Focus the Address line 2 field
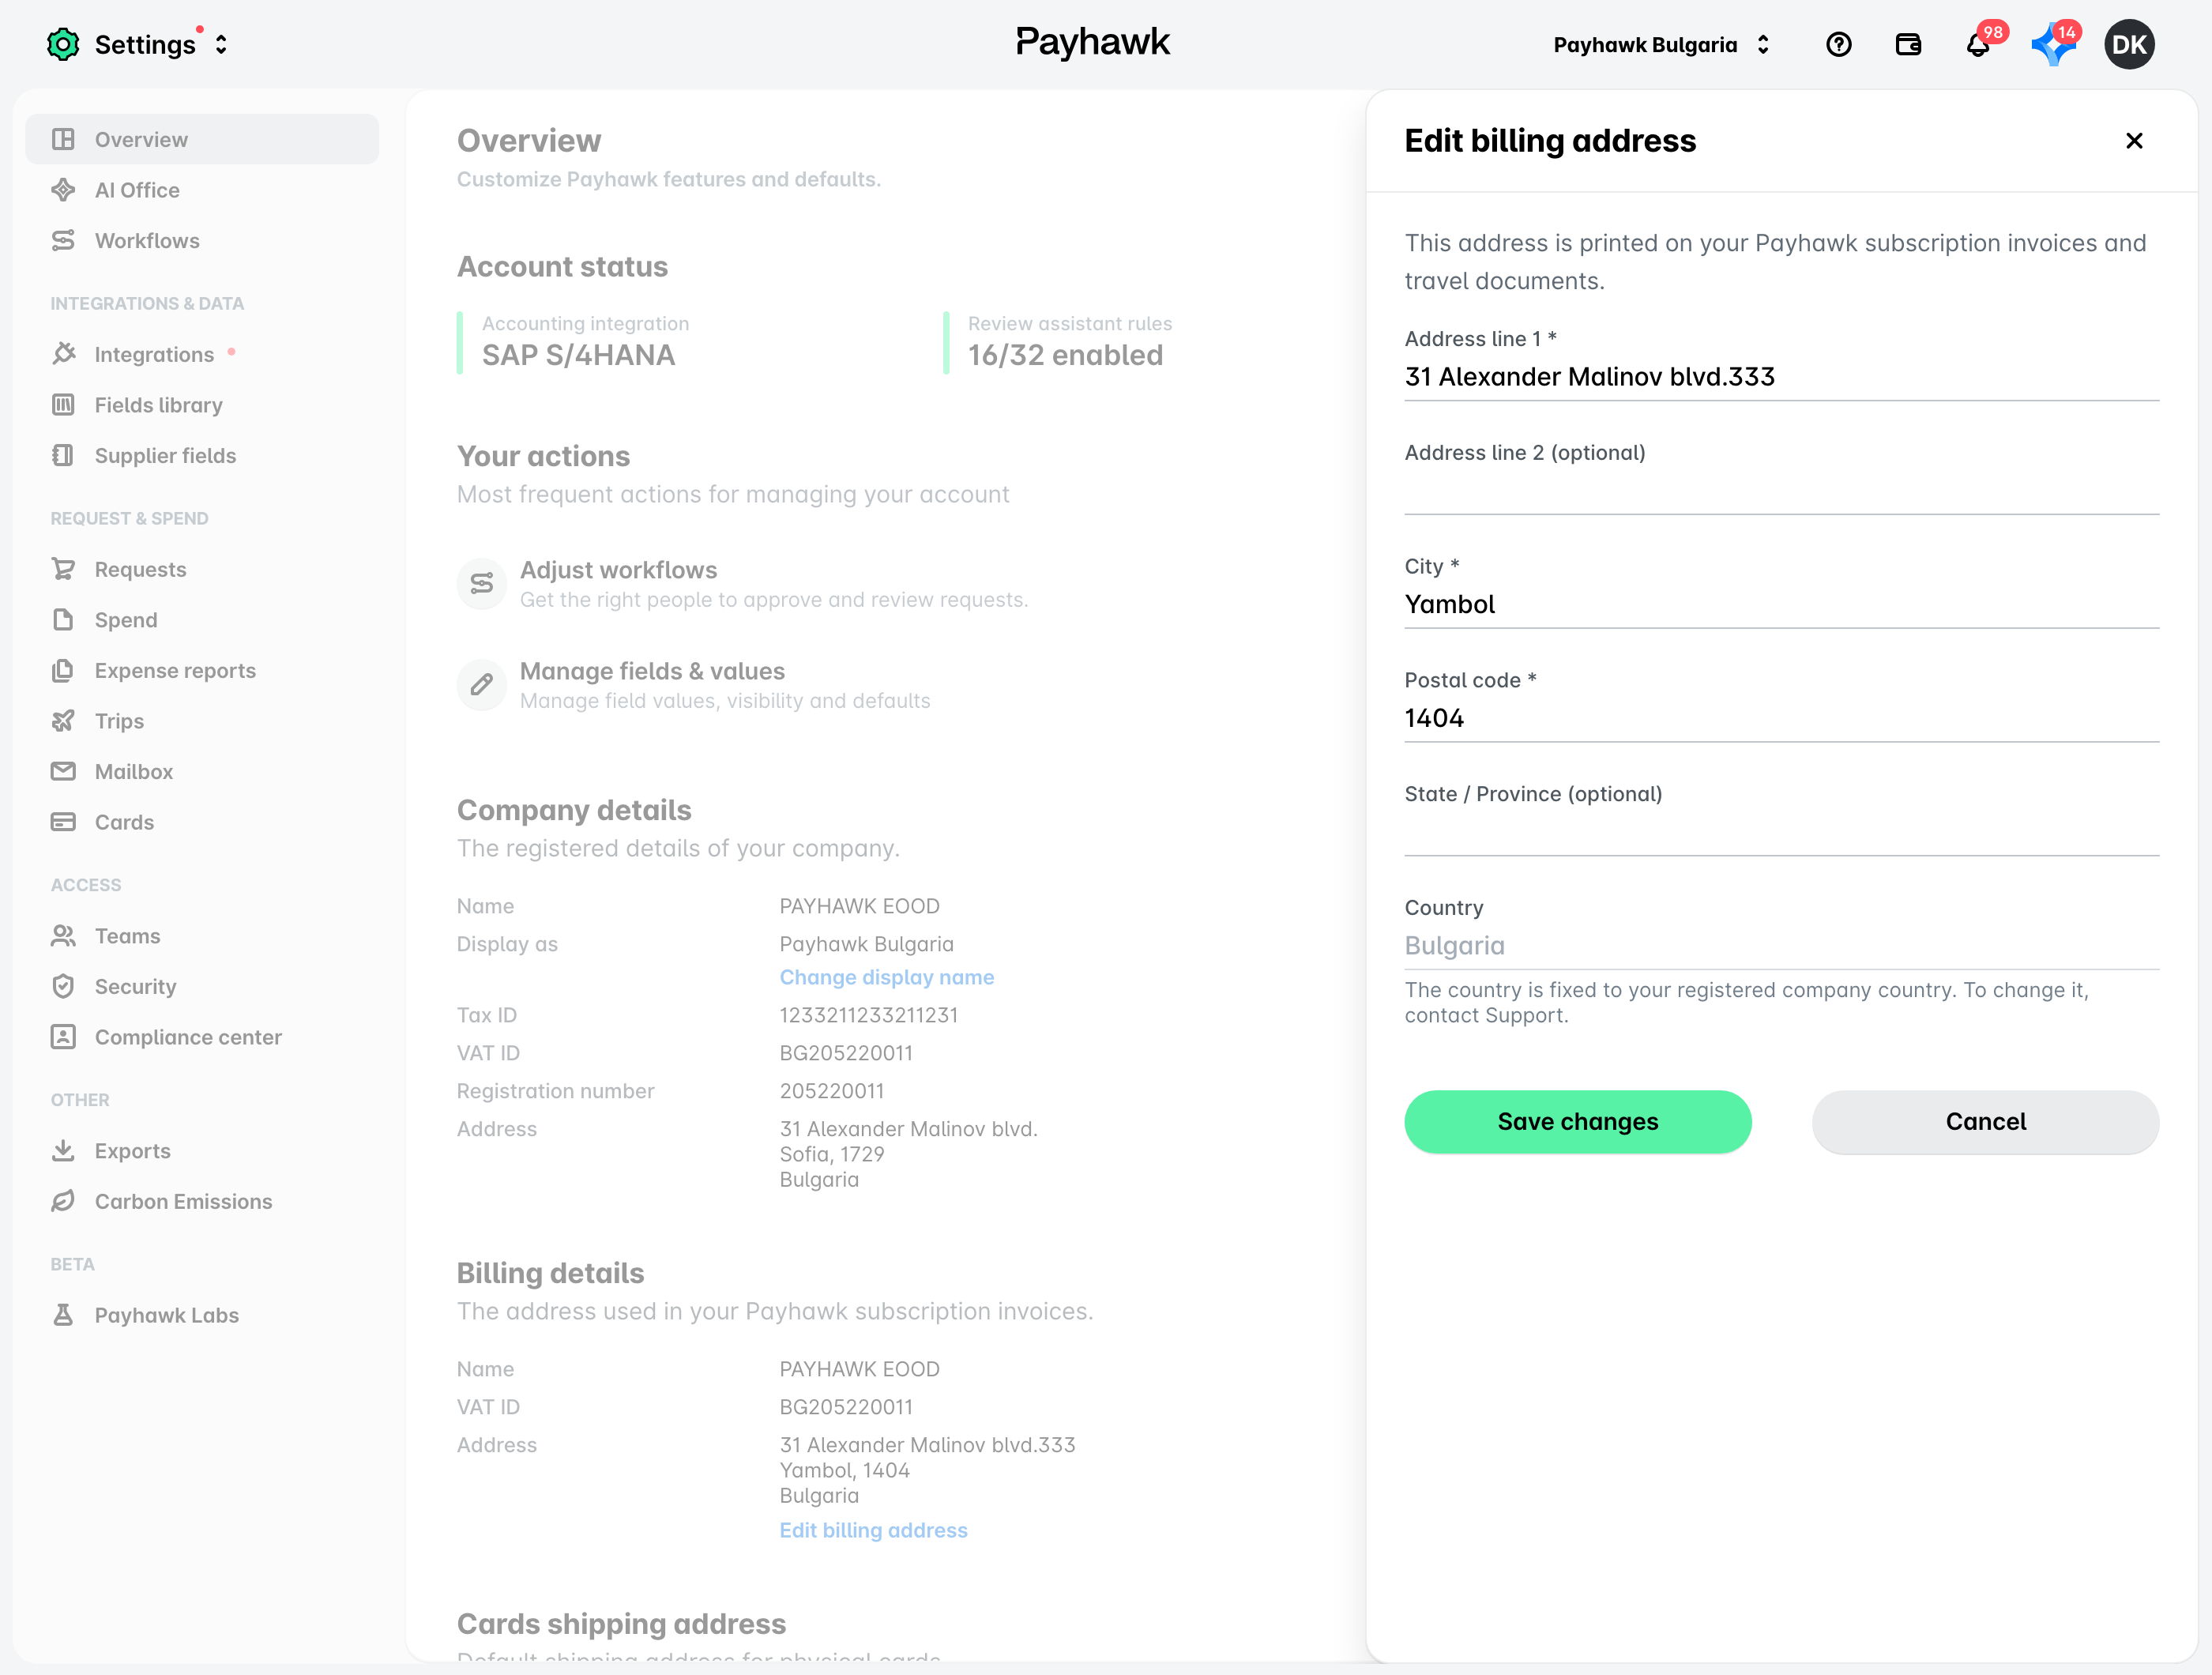 click(x=1782, y=491)
